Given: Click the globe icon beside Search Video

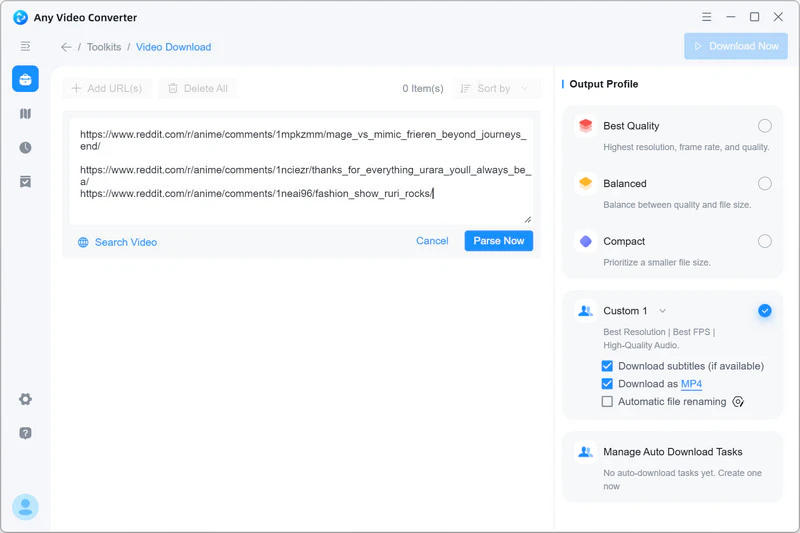Looking at the screenshot, I should click(x=83, y=242).
